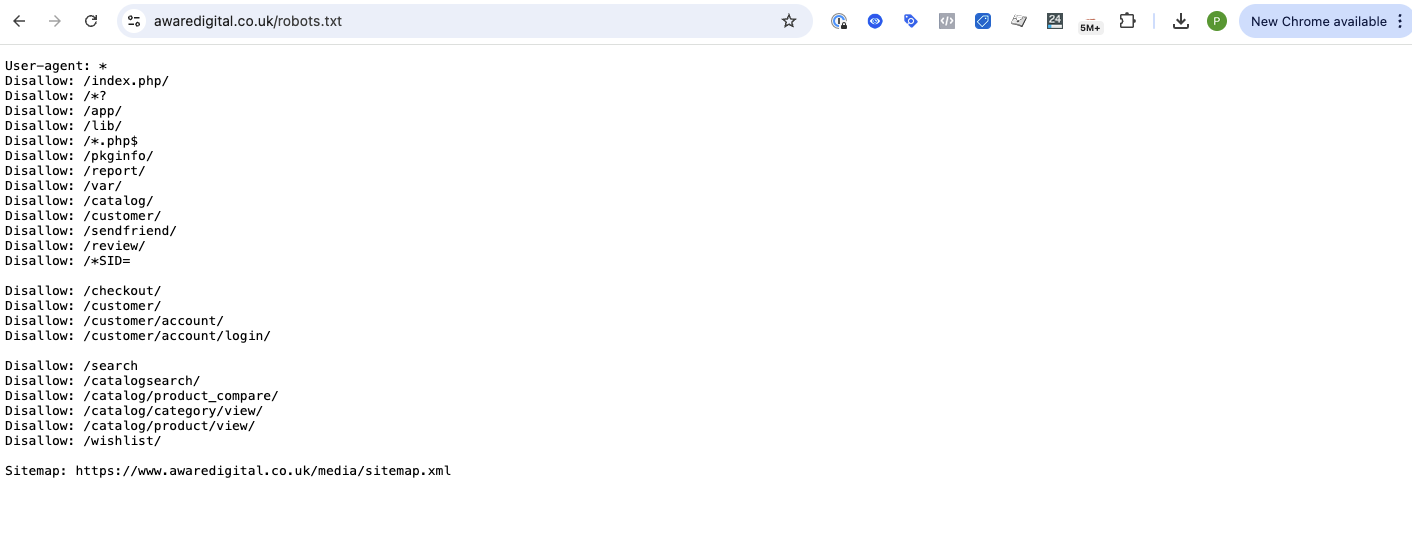Click the Disallow: /customer/account/login/ line
This screenshot has height=545, width=1412.
point(138,336)
